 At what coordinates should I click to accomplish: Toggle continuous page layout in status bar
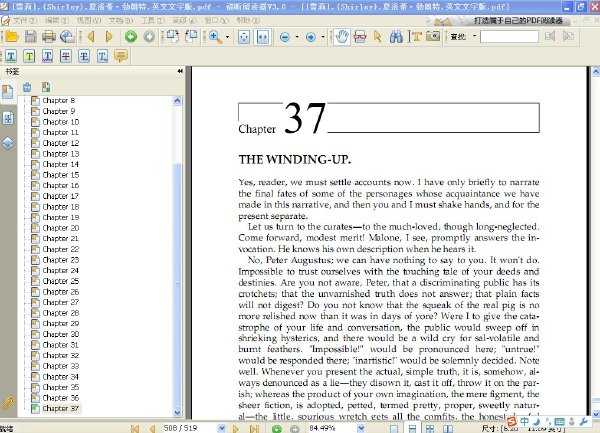(412, 429)
